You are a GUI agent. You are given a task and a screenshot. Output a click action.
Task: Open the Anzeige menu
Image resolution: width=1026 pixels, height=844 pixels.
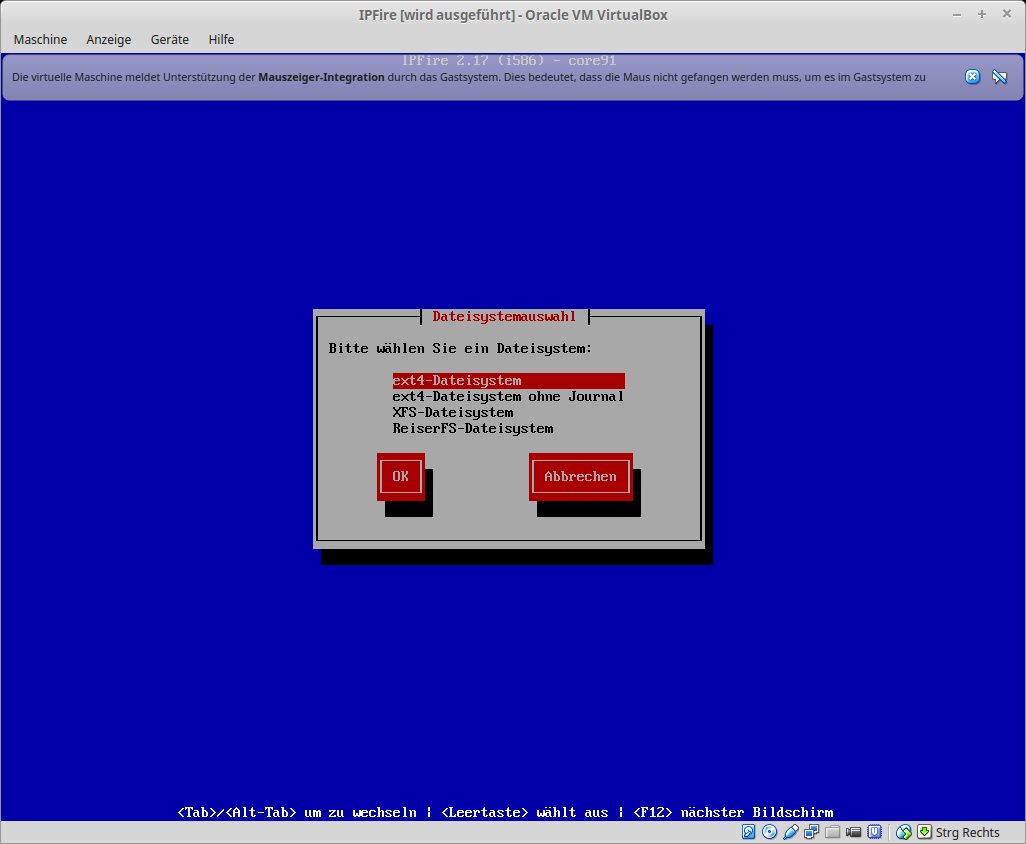[x=109, y=39]
